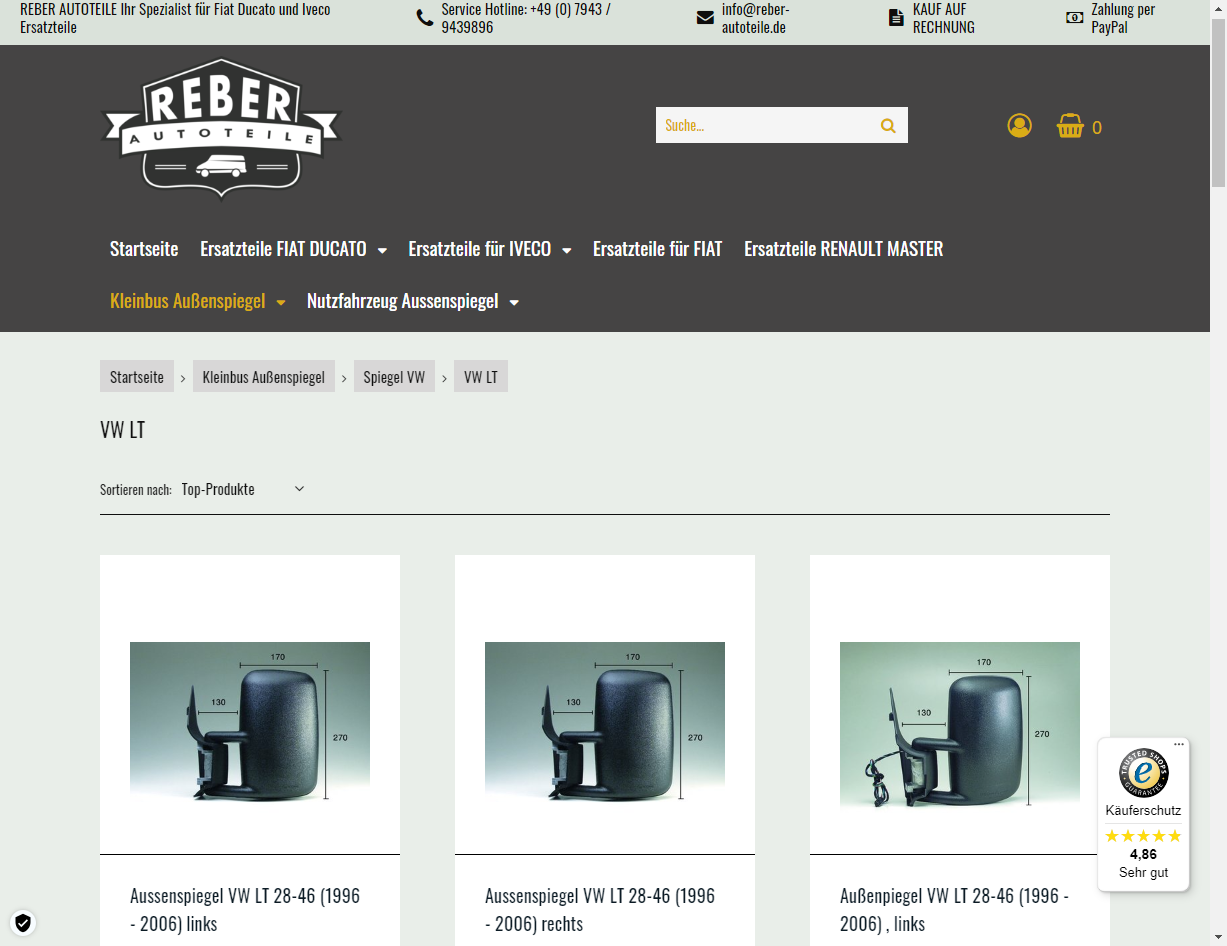
Task: Open Ersatzteile für IVECO menu item
Action: pyautogui.click(x=480, y=249)
